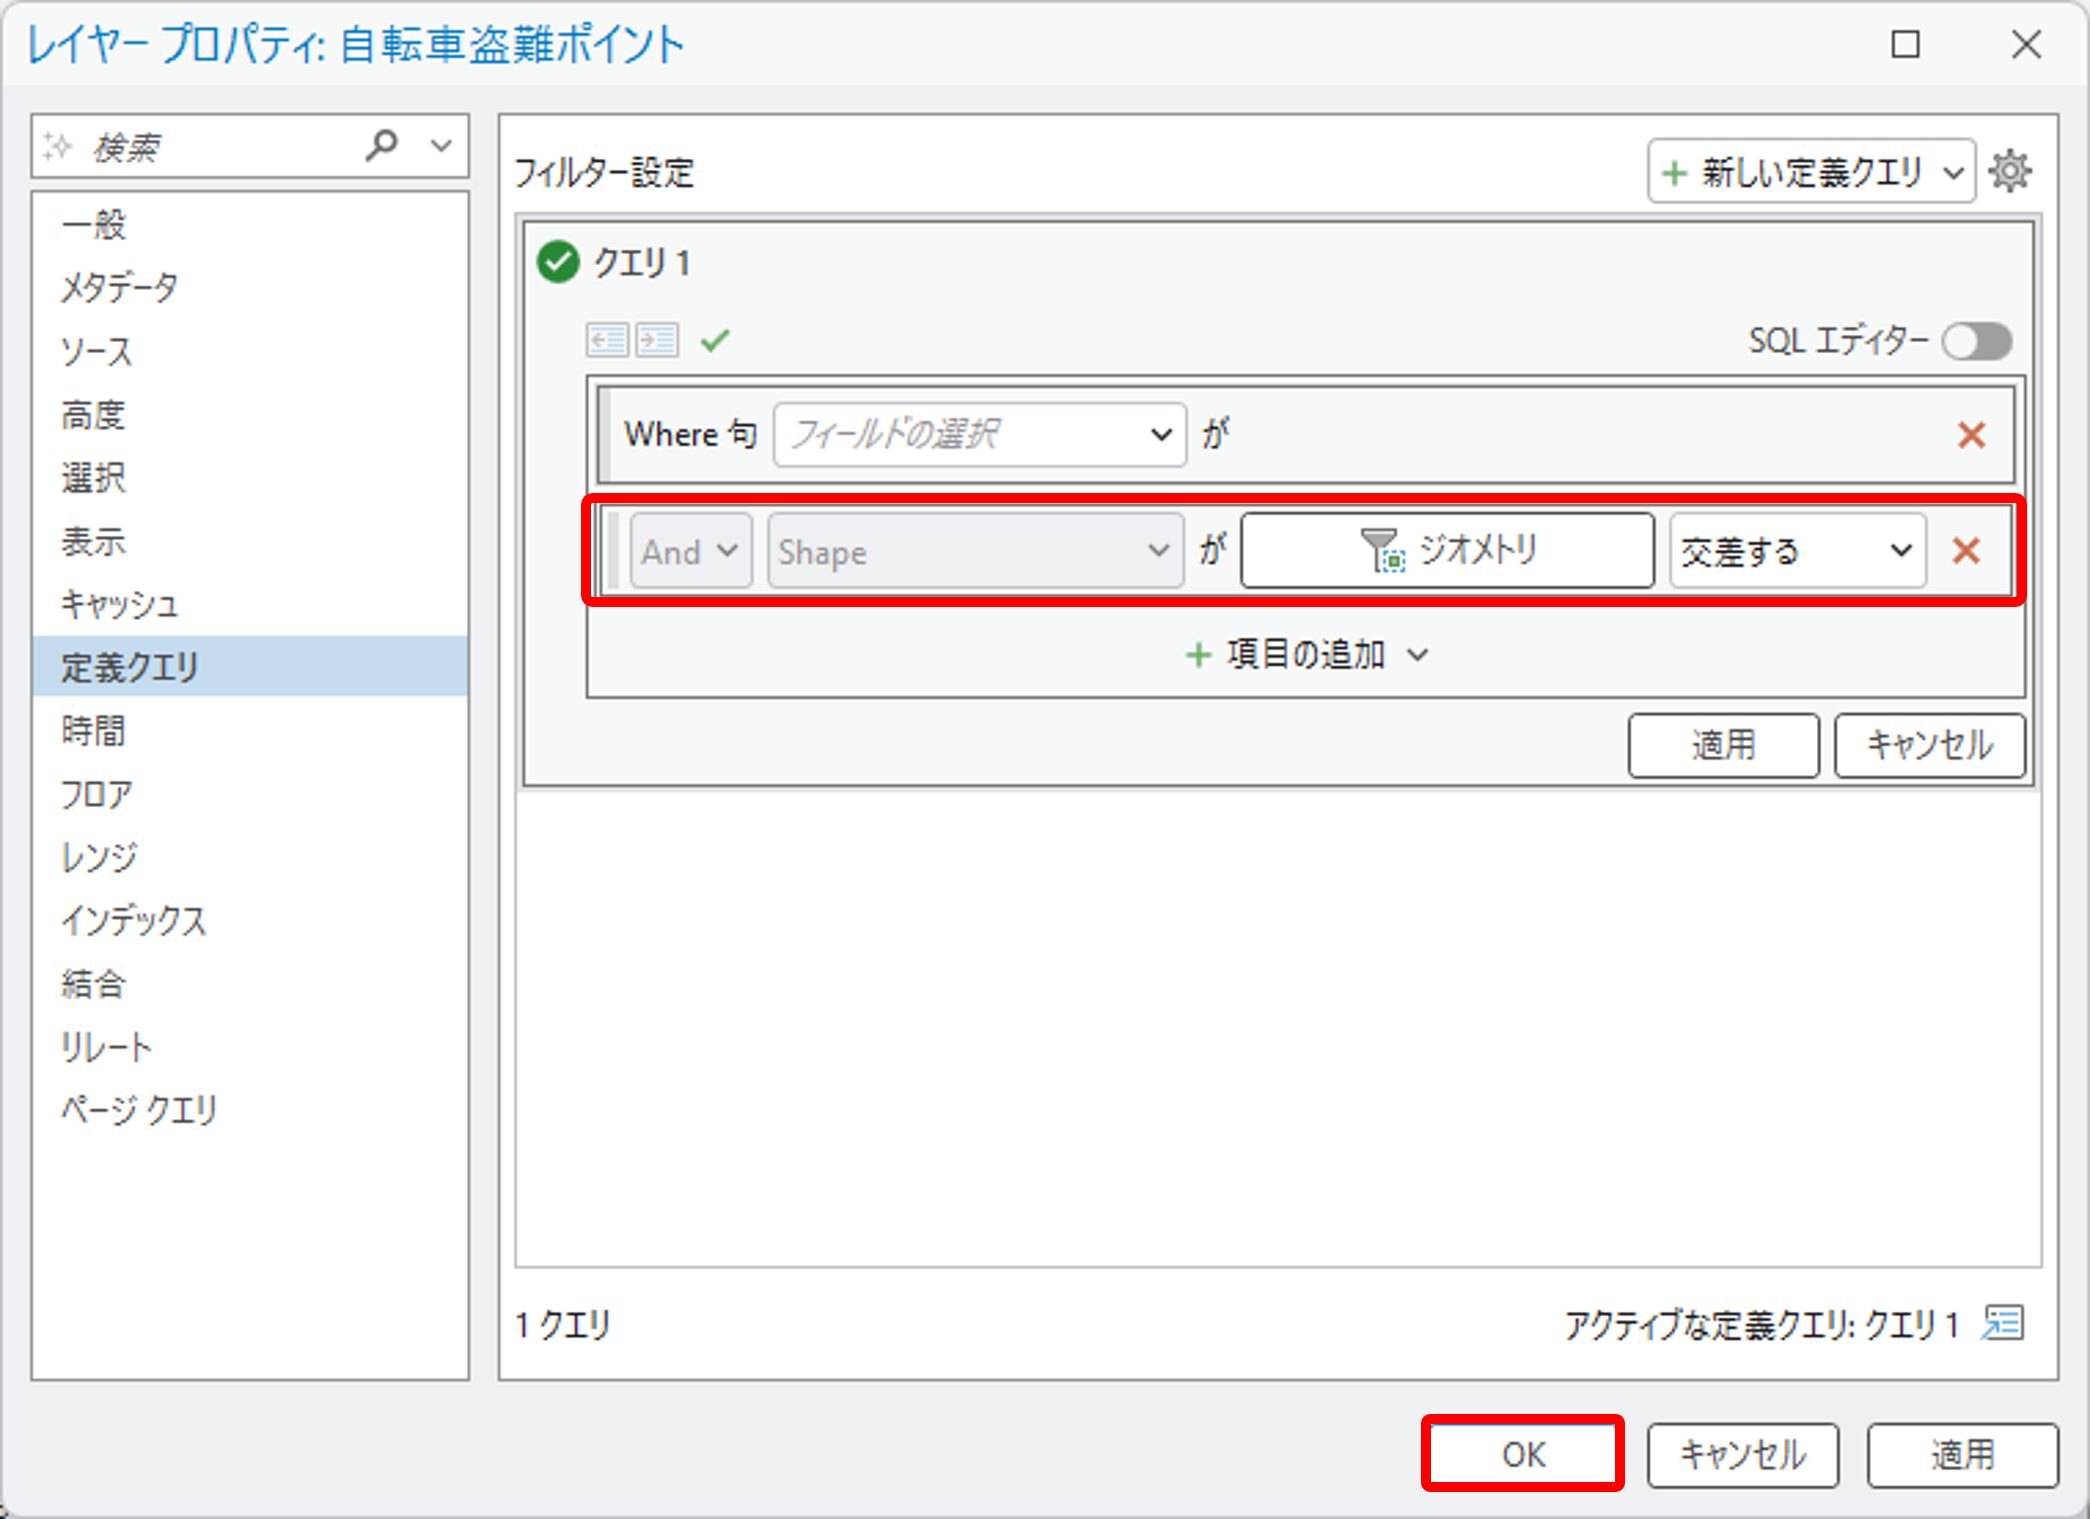Image resolution: width=2090 pixels, height=1519 pixels.
Task: Click the 1 クエリ count text
Action: click(563, 1325)
